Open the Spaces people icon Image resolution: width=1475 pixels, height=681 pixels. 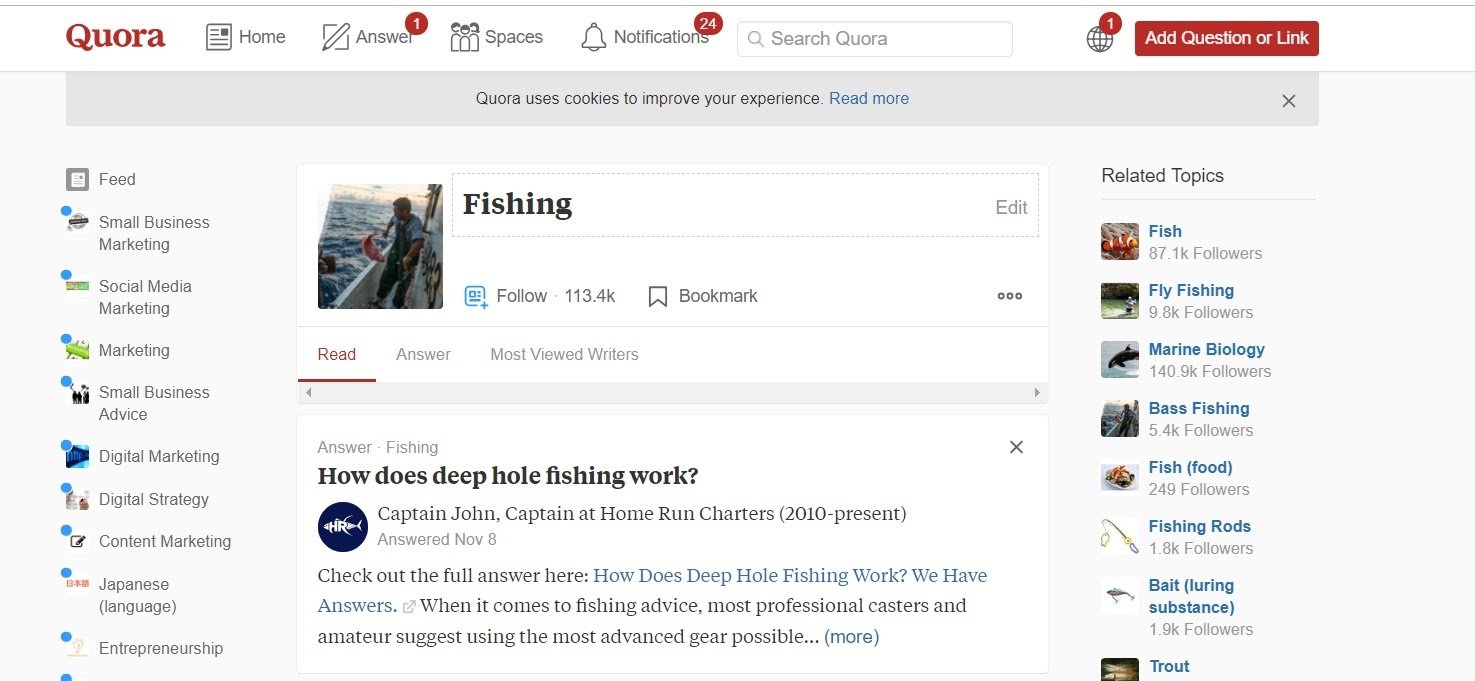(464, 38)
